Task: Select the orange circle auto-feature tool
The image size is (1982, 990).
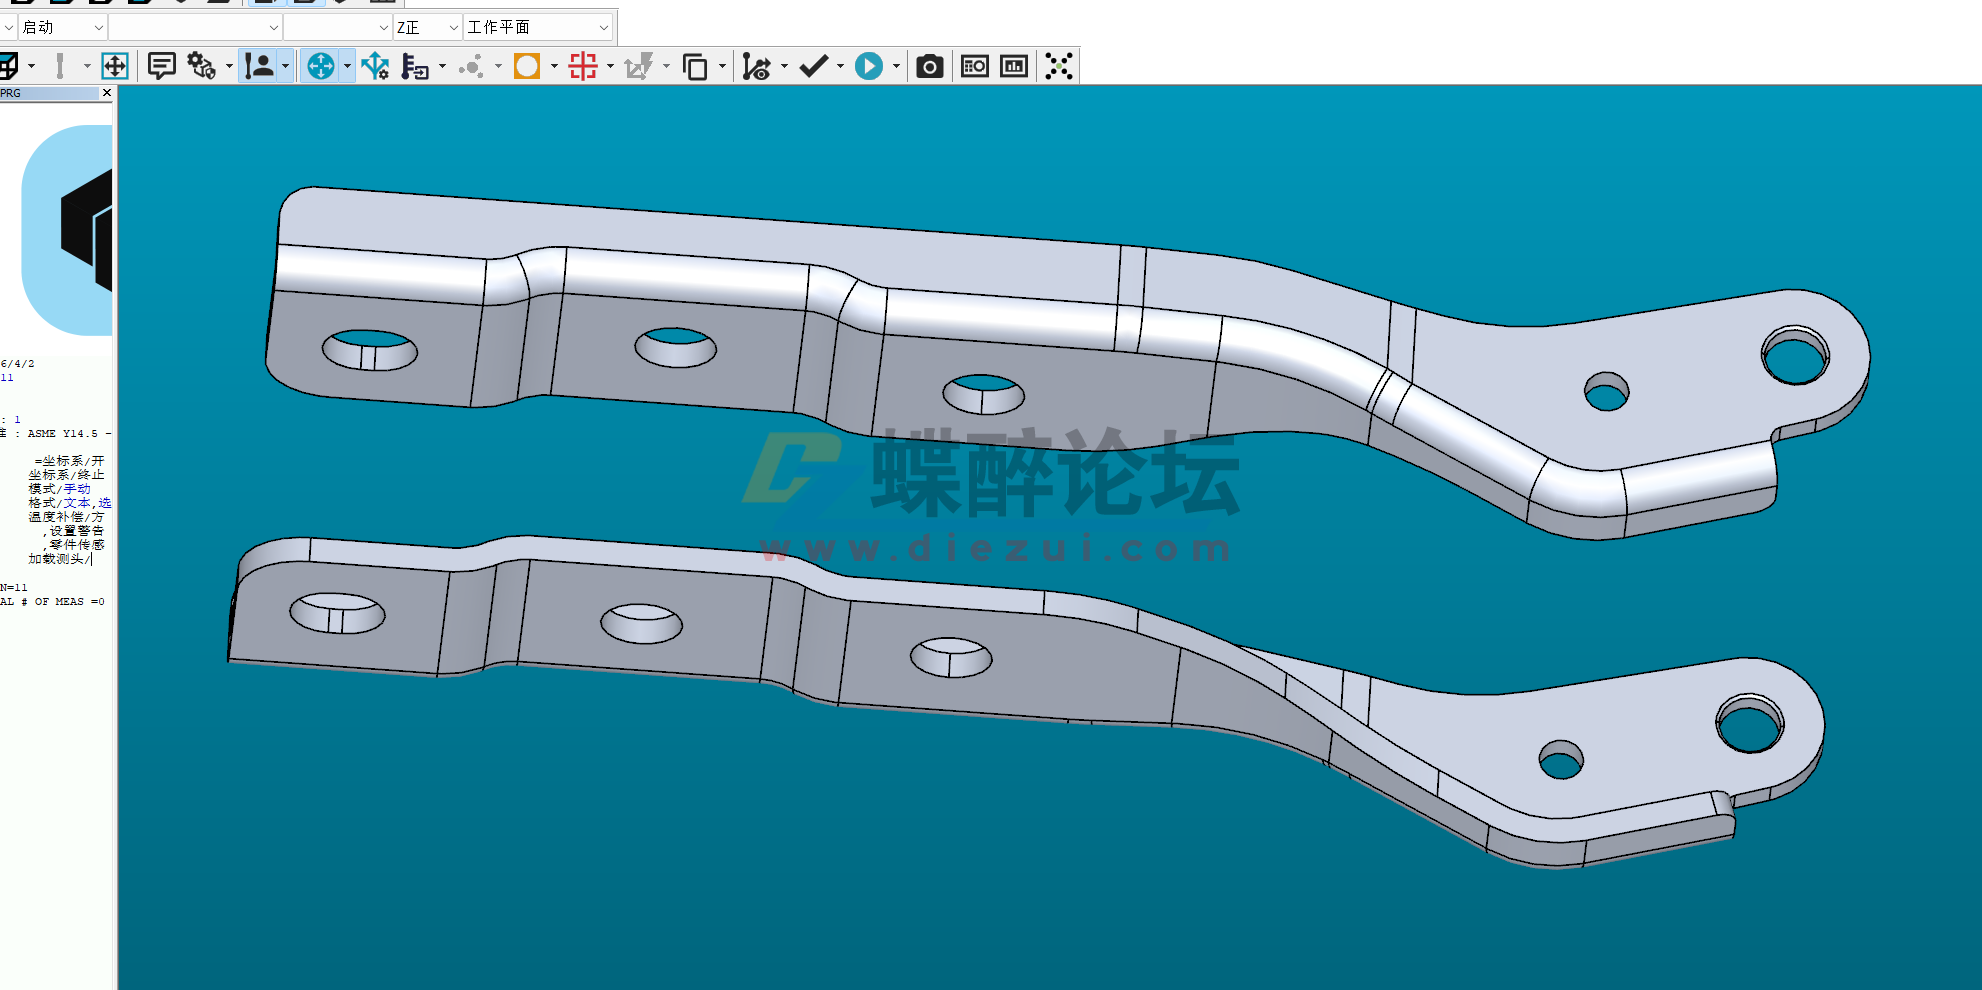Action: [527, 66]
